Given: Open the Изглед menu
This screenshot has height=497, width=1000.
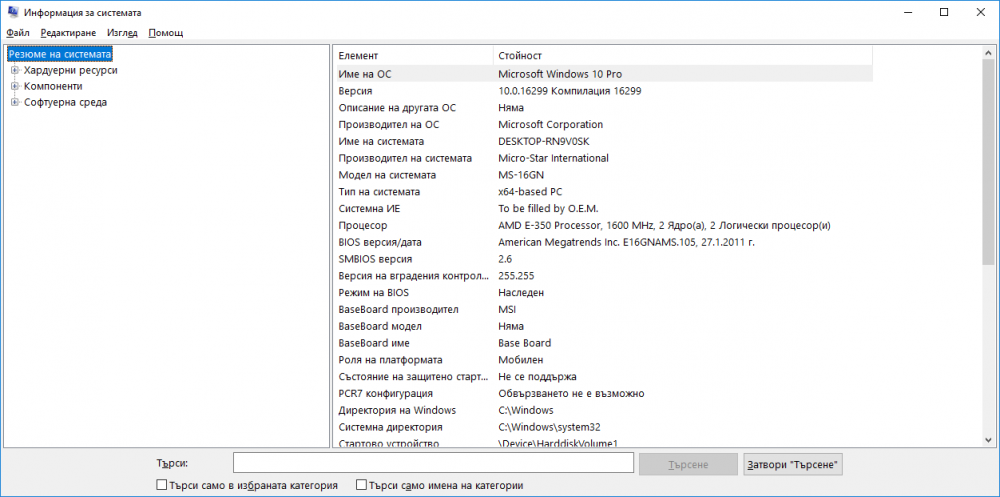Looking at the screenshot, I should [x=122, y=33].
